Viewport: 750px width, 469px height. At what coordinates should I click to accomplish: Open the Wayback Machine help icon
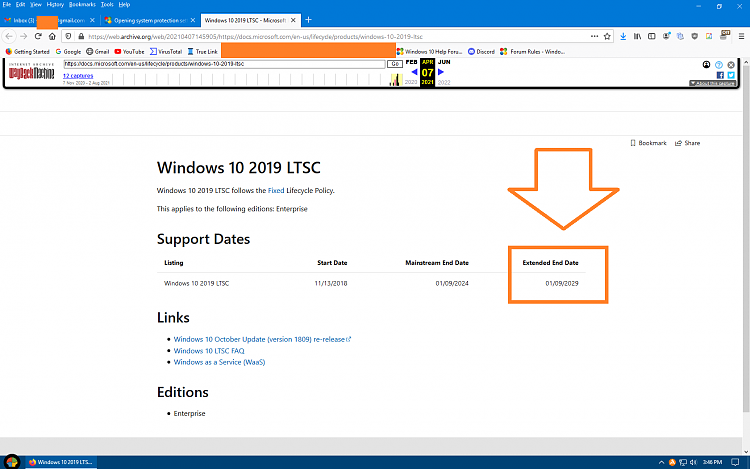click(718, 65)
